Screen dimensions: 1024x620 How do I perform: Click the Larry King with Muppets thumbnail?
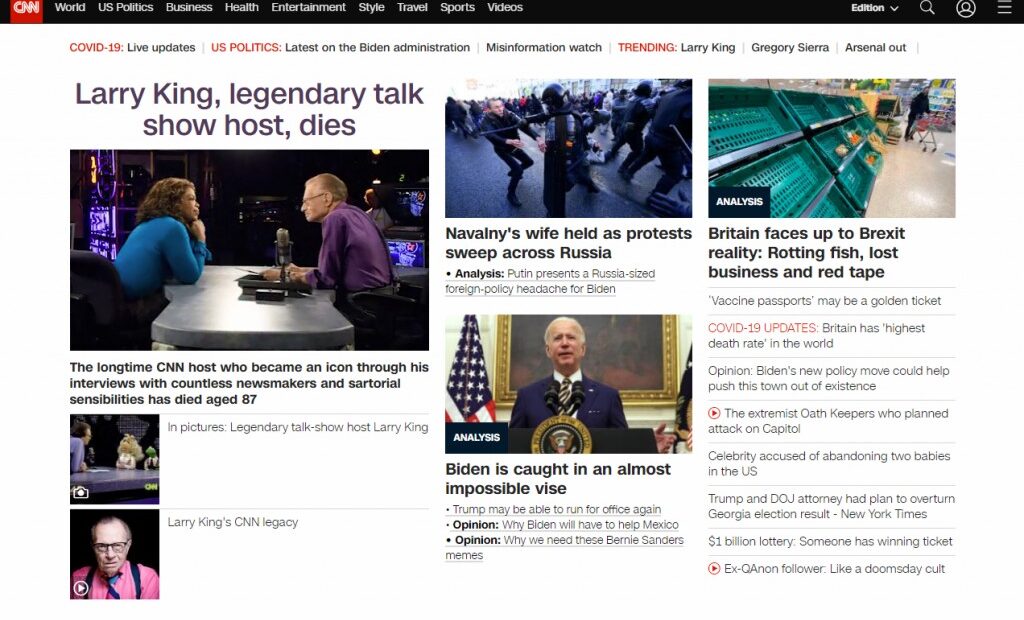pyautogui.click(x=114, y=459)
